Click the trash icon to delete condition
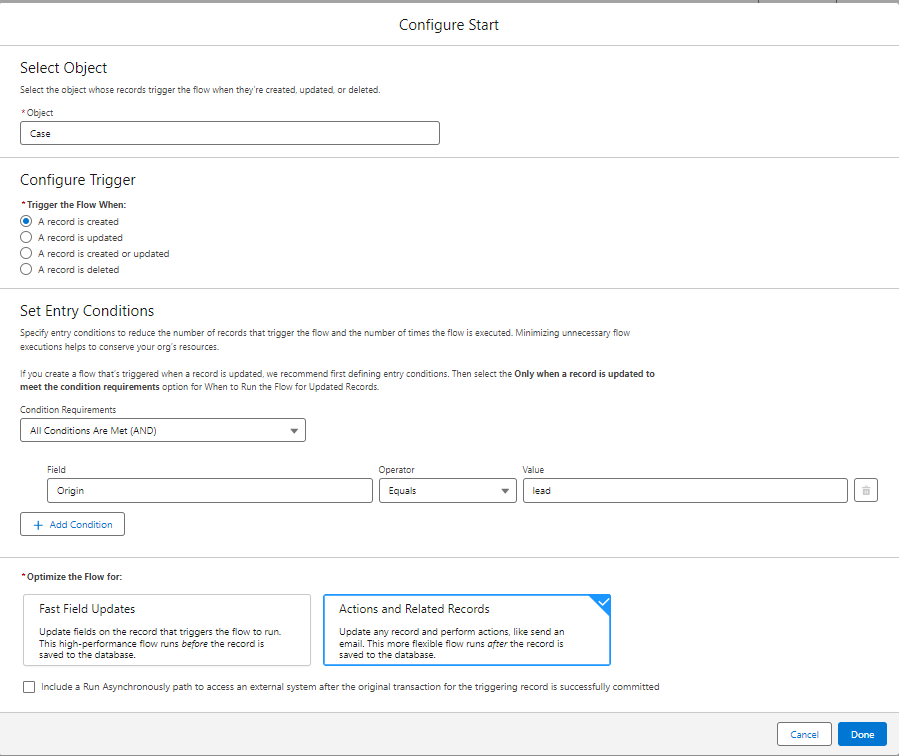Viewport: 899px width, 756px height. pos(866,490)
